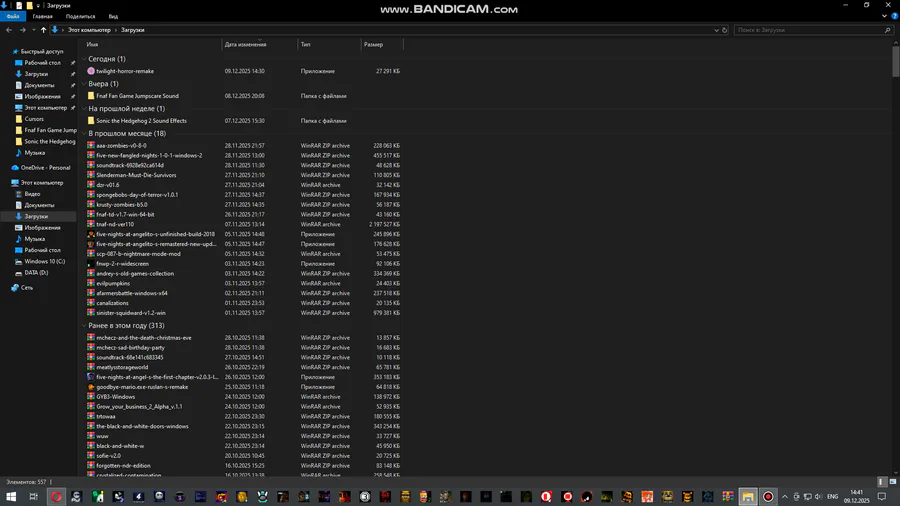Screen dimensions: 900x506
Task: Open the Вид ribbon tab
Action: (x=113, y=16)
